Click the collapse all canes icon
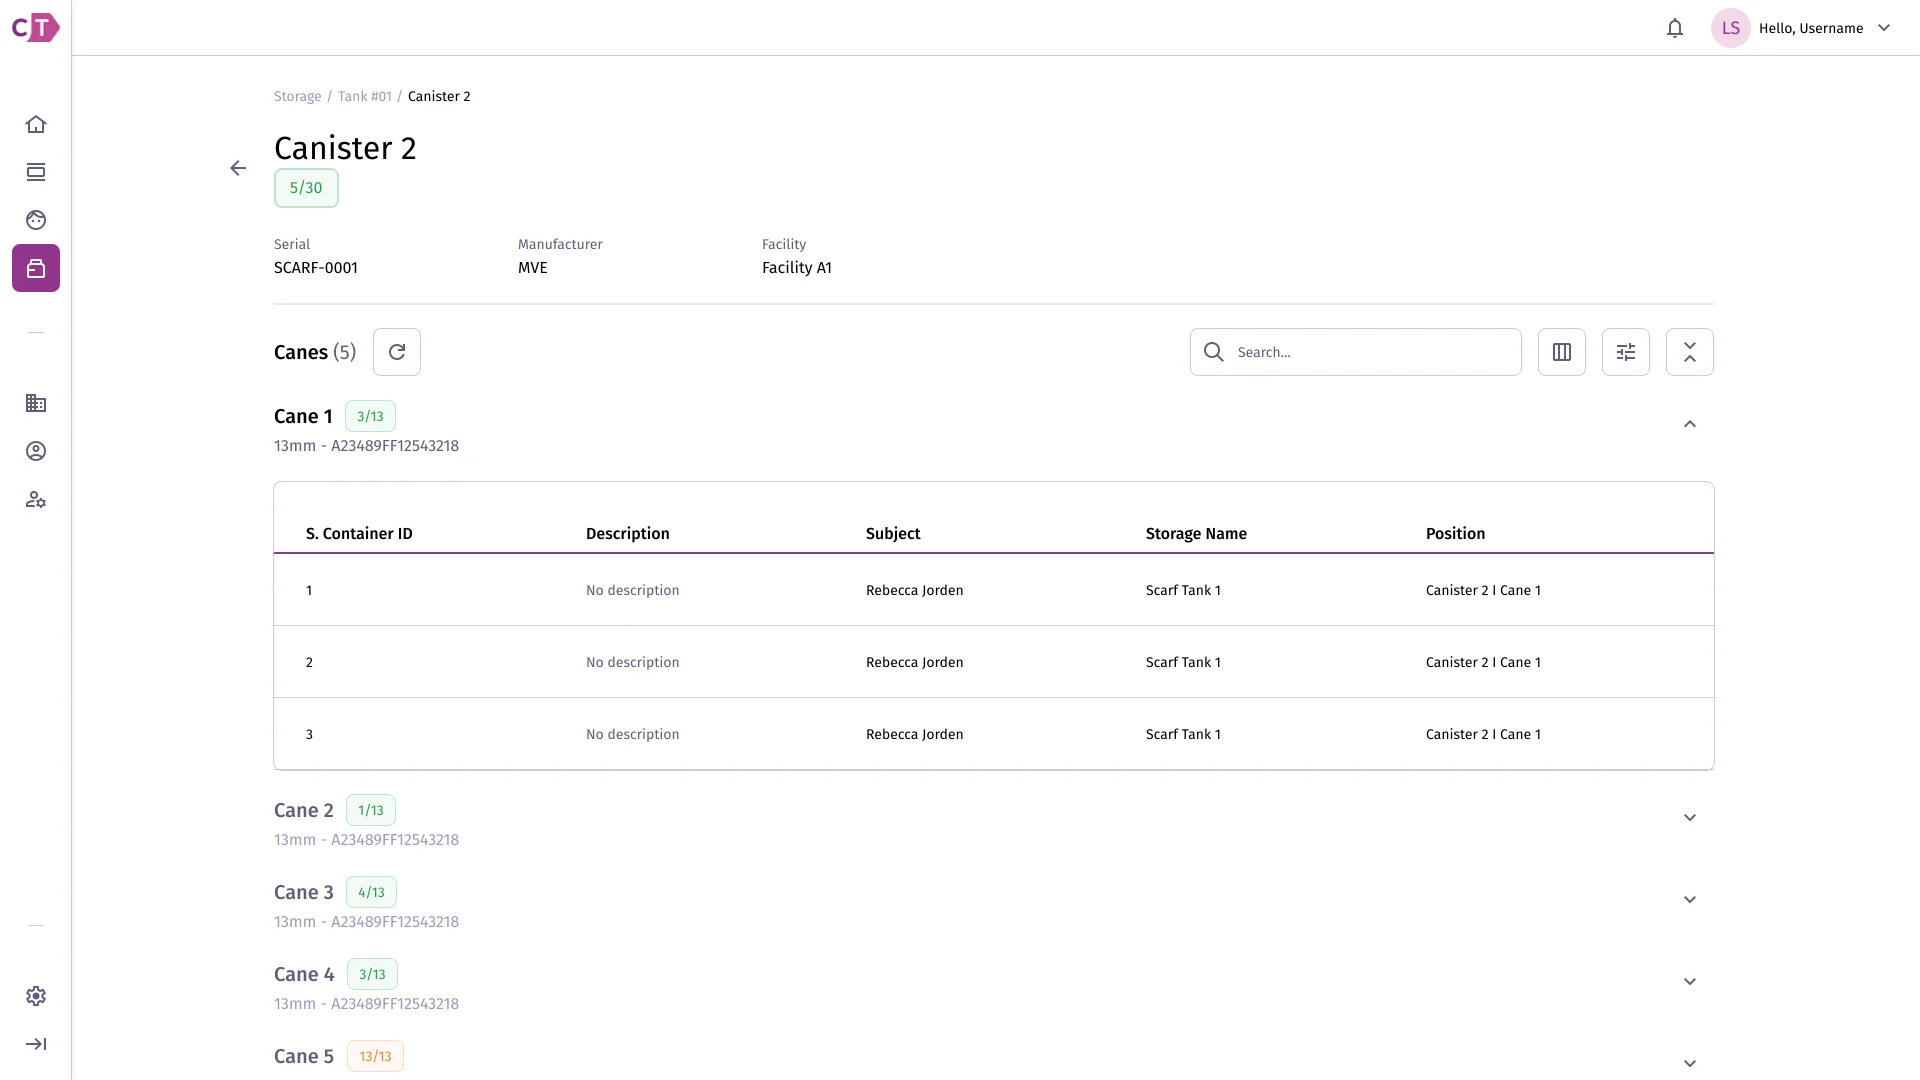 [1690, 352]
